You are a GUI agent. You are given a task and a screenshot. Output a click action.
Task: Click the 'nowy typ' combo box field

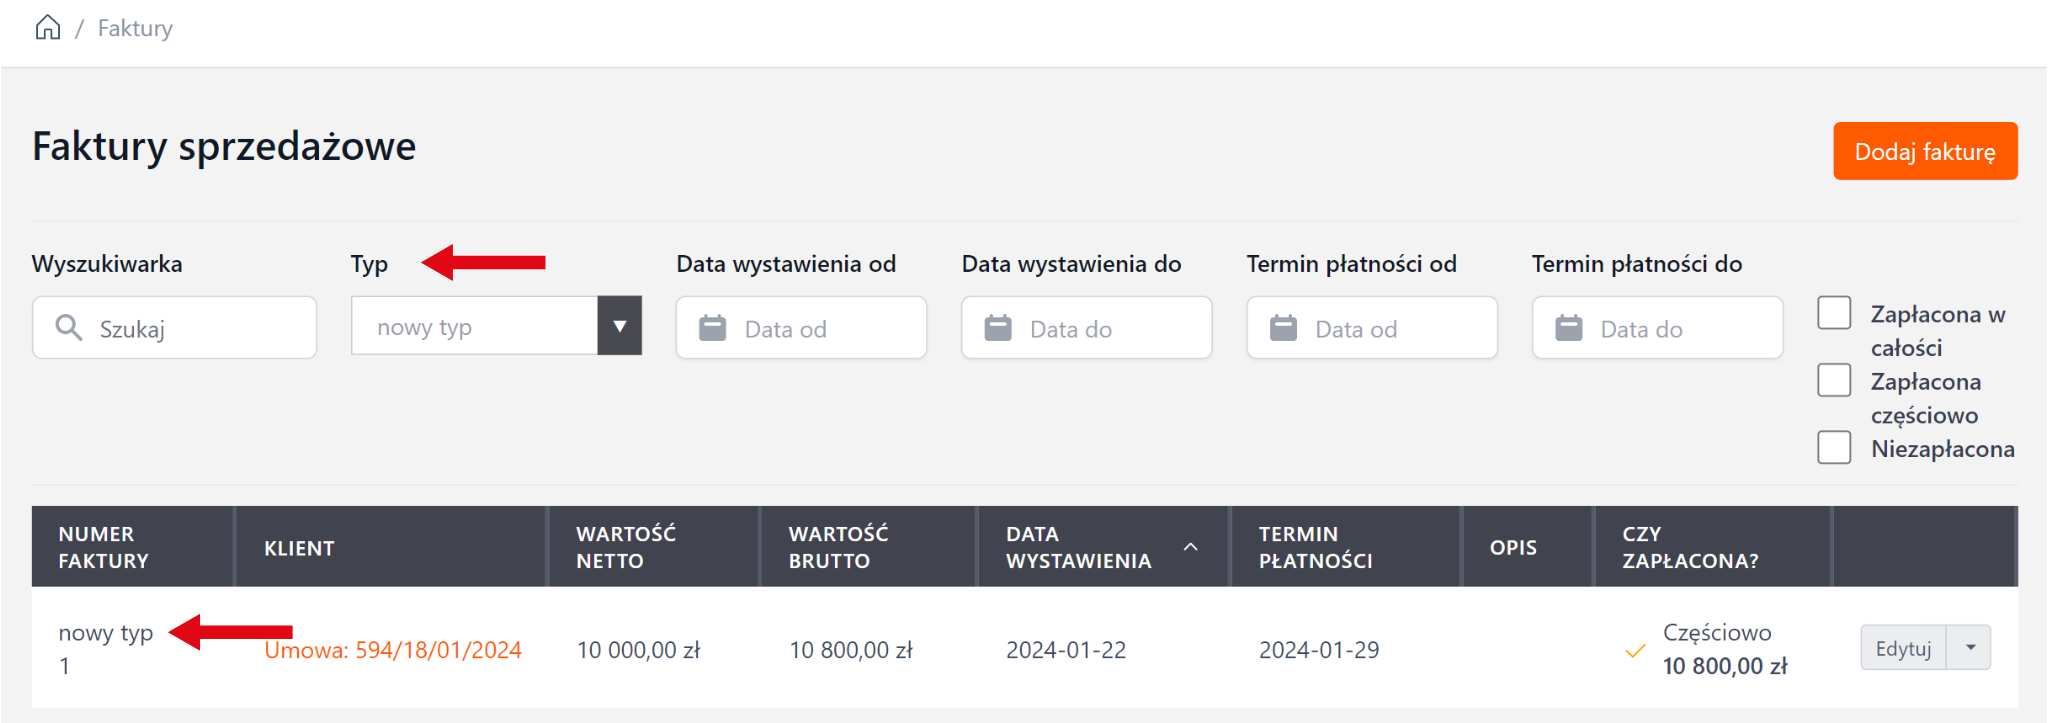[475, 326]
